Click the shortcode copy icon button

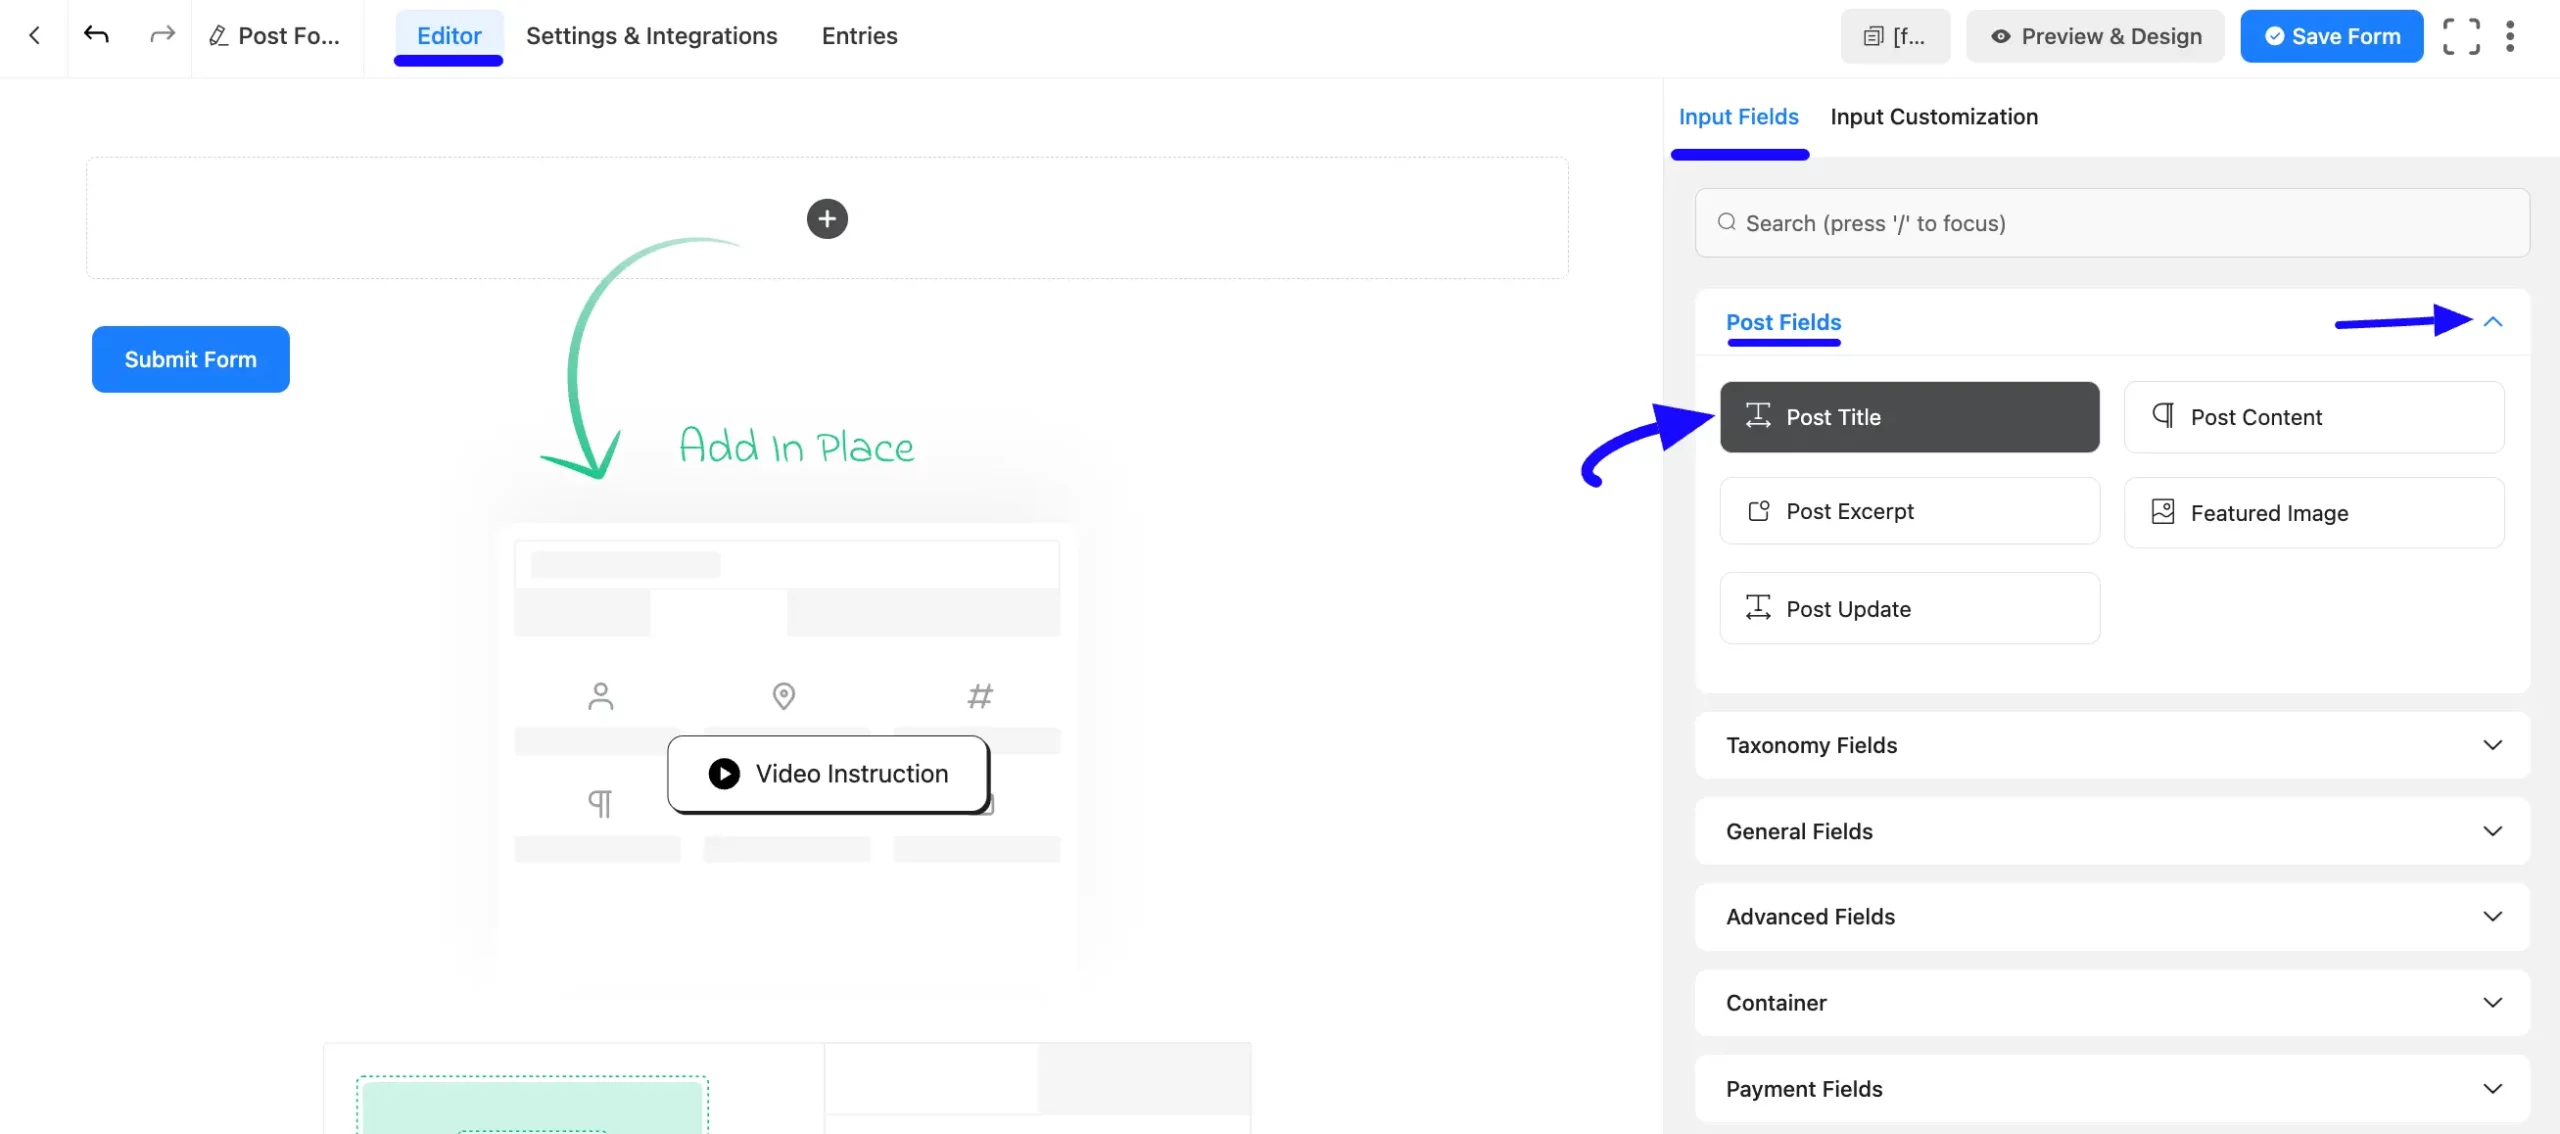1895,36
